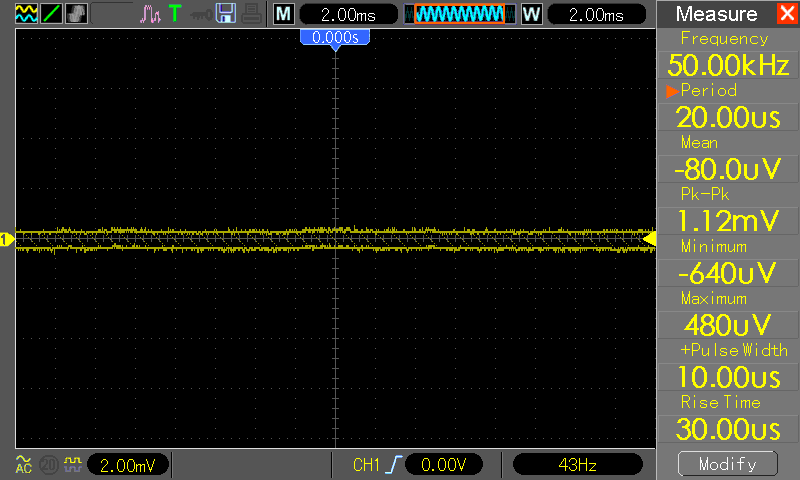800x480 pixels.
Task: Click the 0.000s trigger position marker
Action: pos(335,39)
